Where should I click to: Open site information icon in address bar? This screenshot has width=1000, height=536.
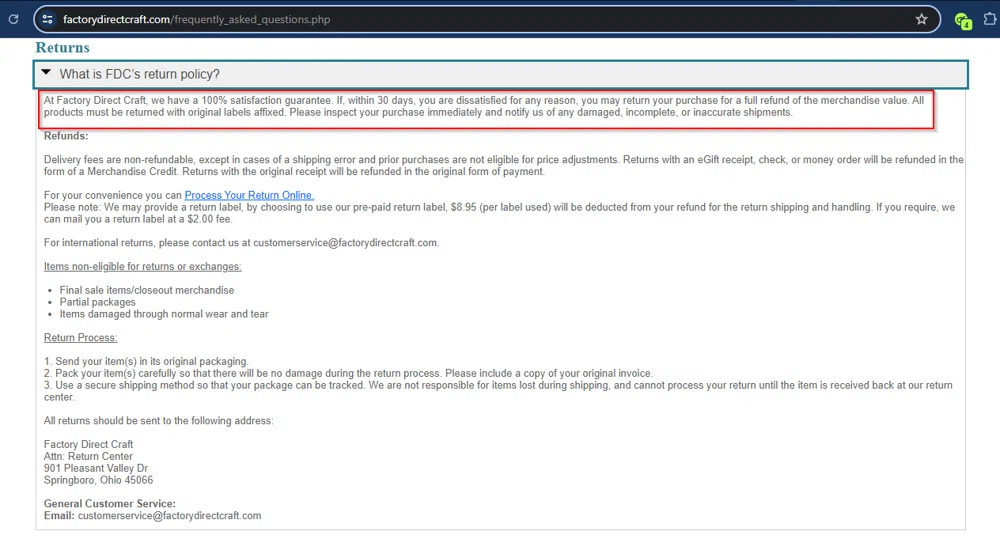click(47, 19)
